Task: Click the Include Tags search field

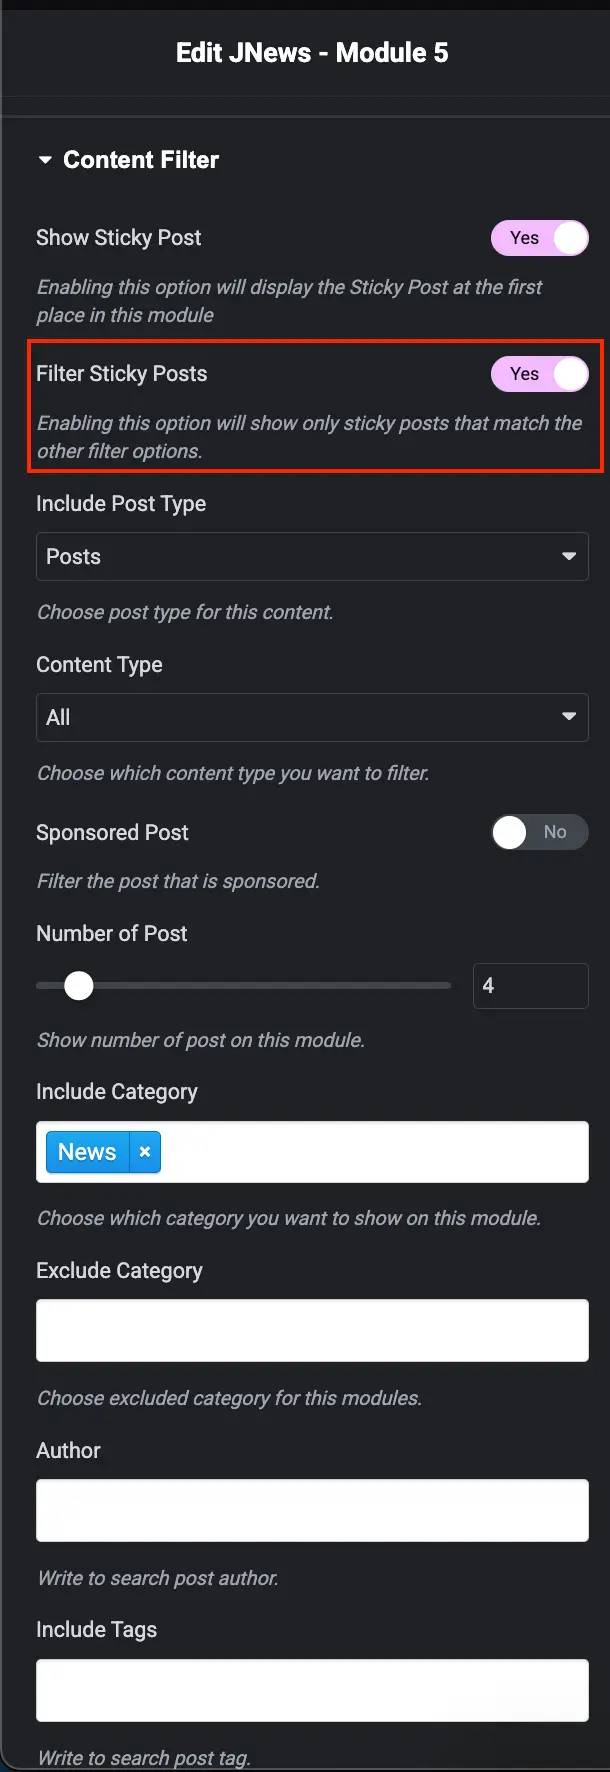Action: coord(312,1690)
